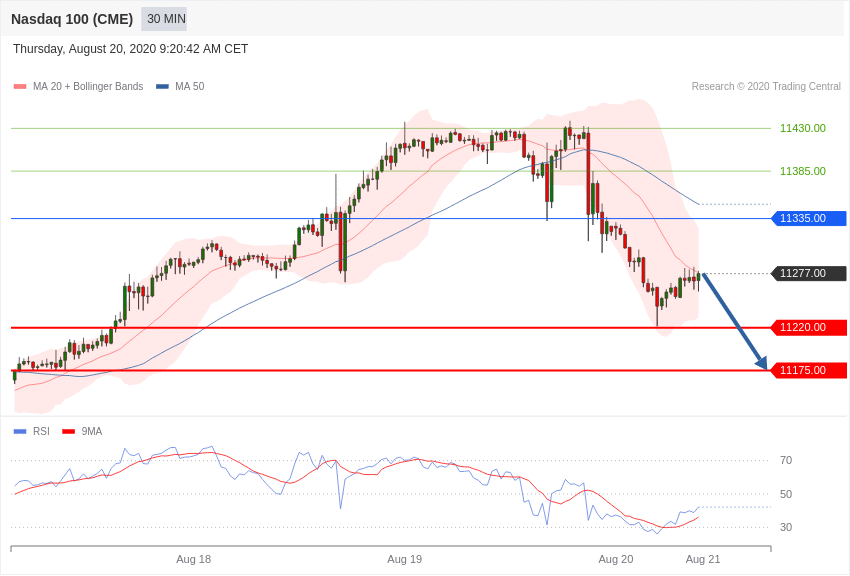Image resolution: width=850 pixels, height=576 pixels.
Task: Click the 9MA legend red swatch
Action: (x=69, y=431)
